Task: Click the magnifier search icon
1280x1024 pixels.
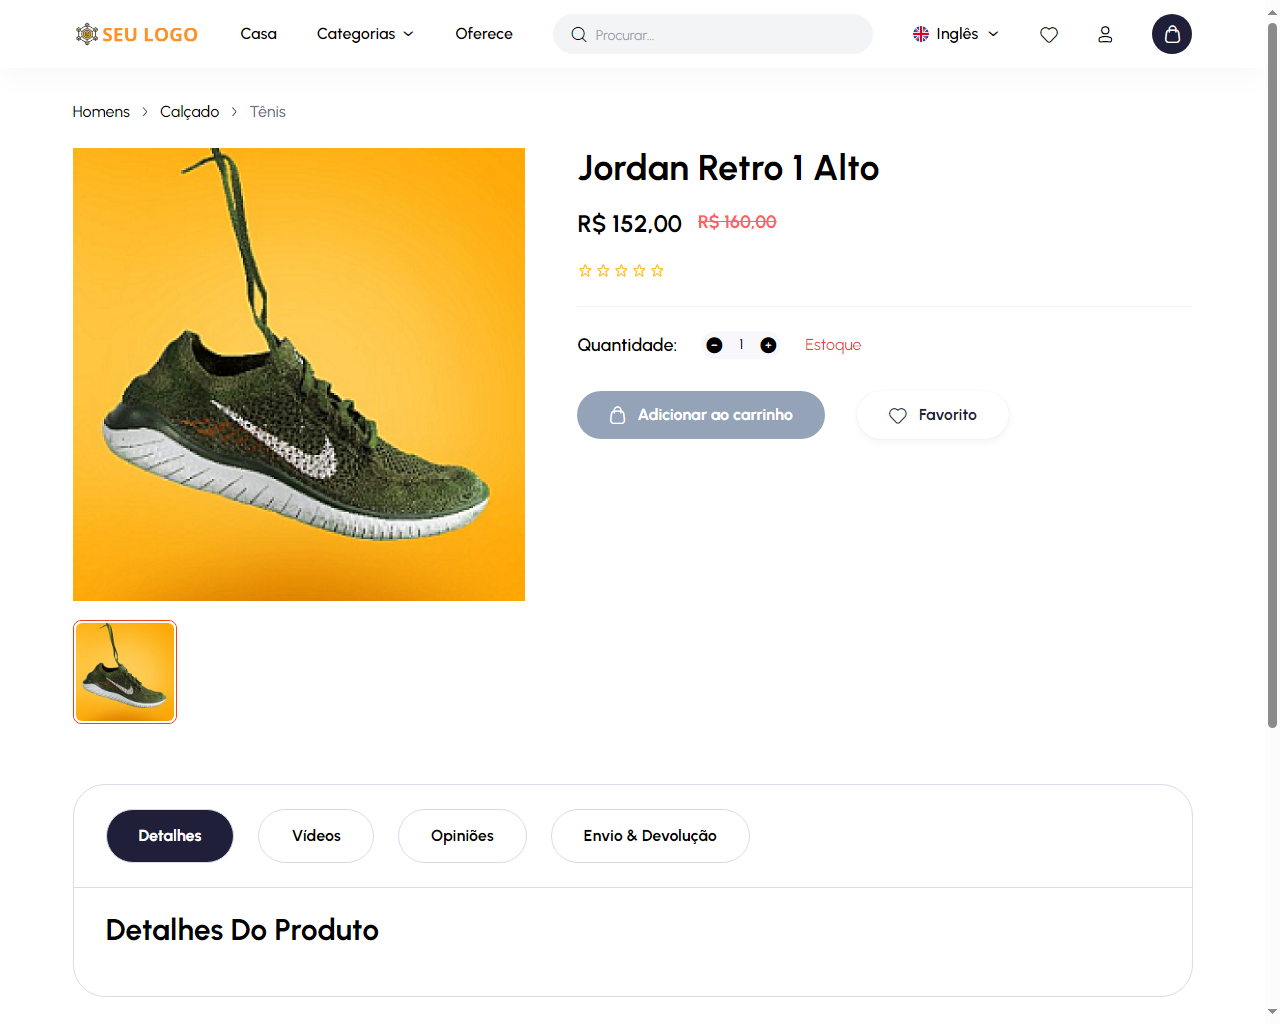Action: 579,35
